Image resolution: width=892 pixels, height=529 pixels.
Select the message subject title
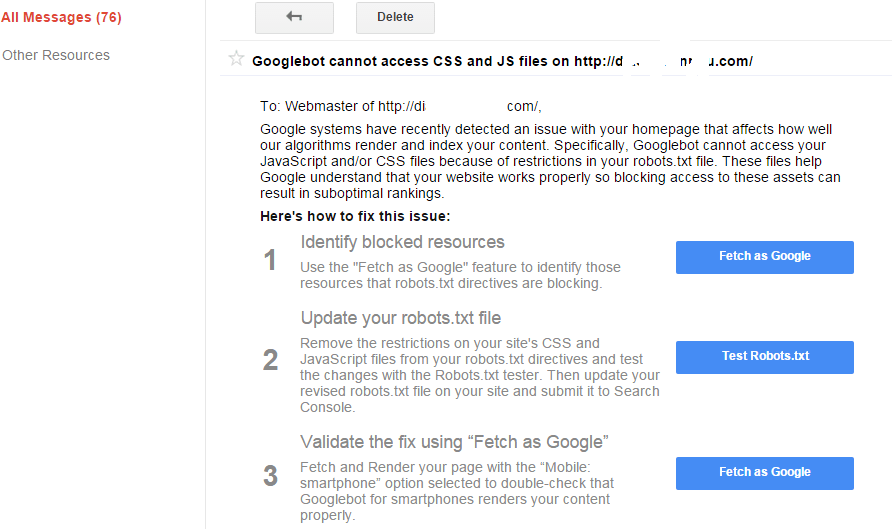click(x=502, y=61)
